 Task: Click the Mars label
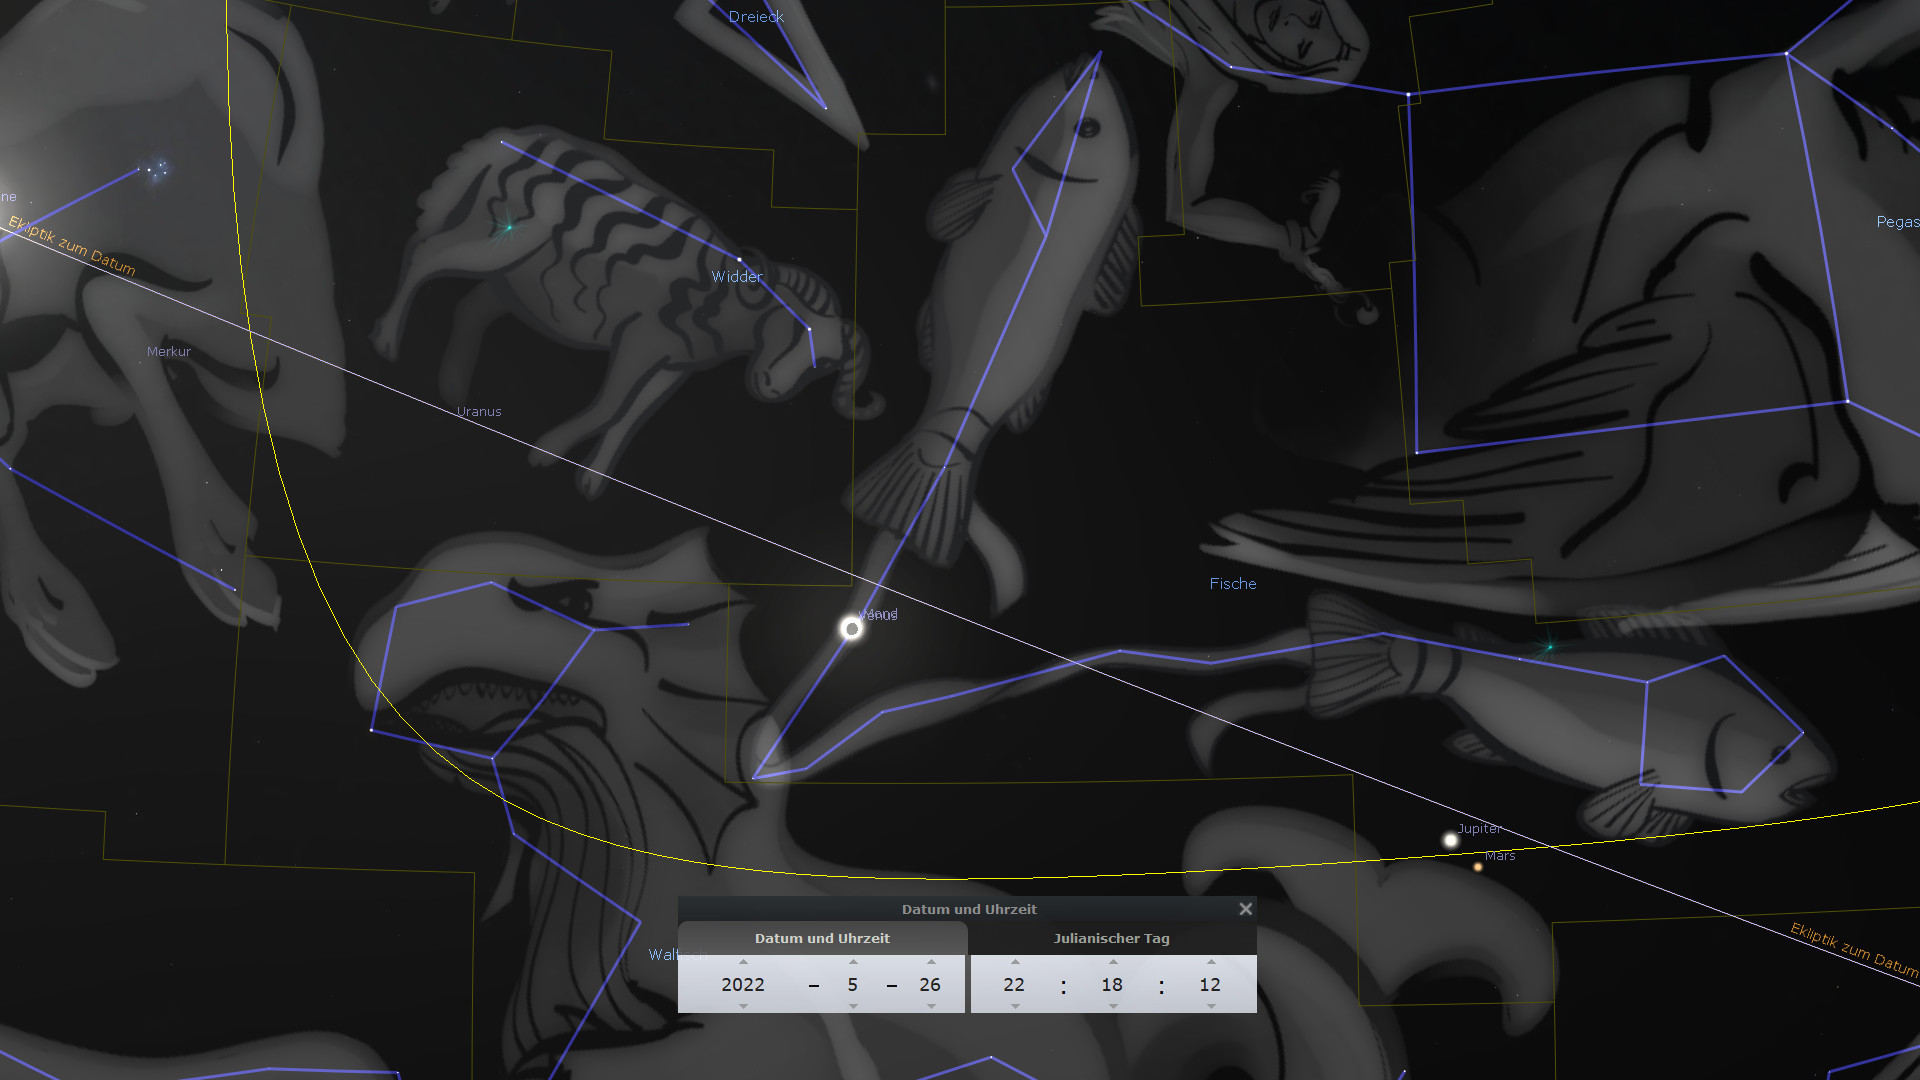[1500, 855]
